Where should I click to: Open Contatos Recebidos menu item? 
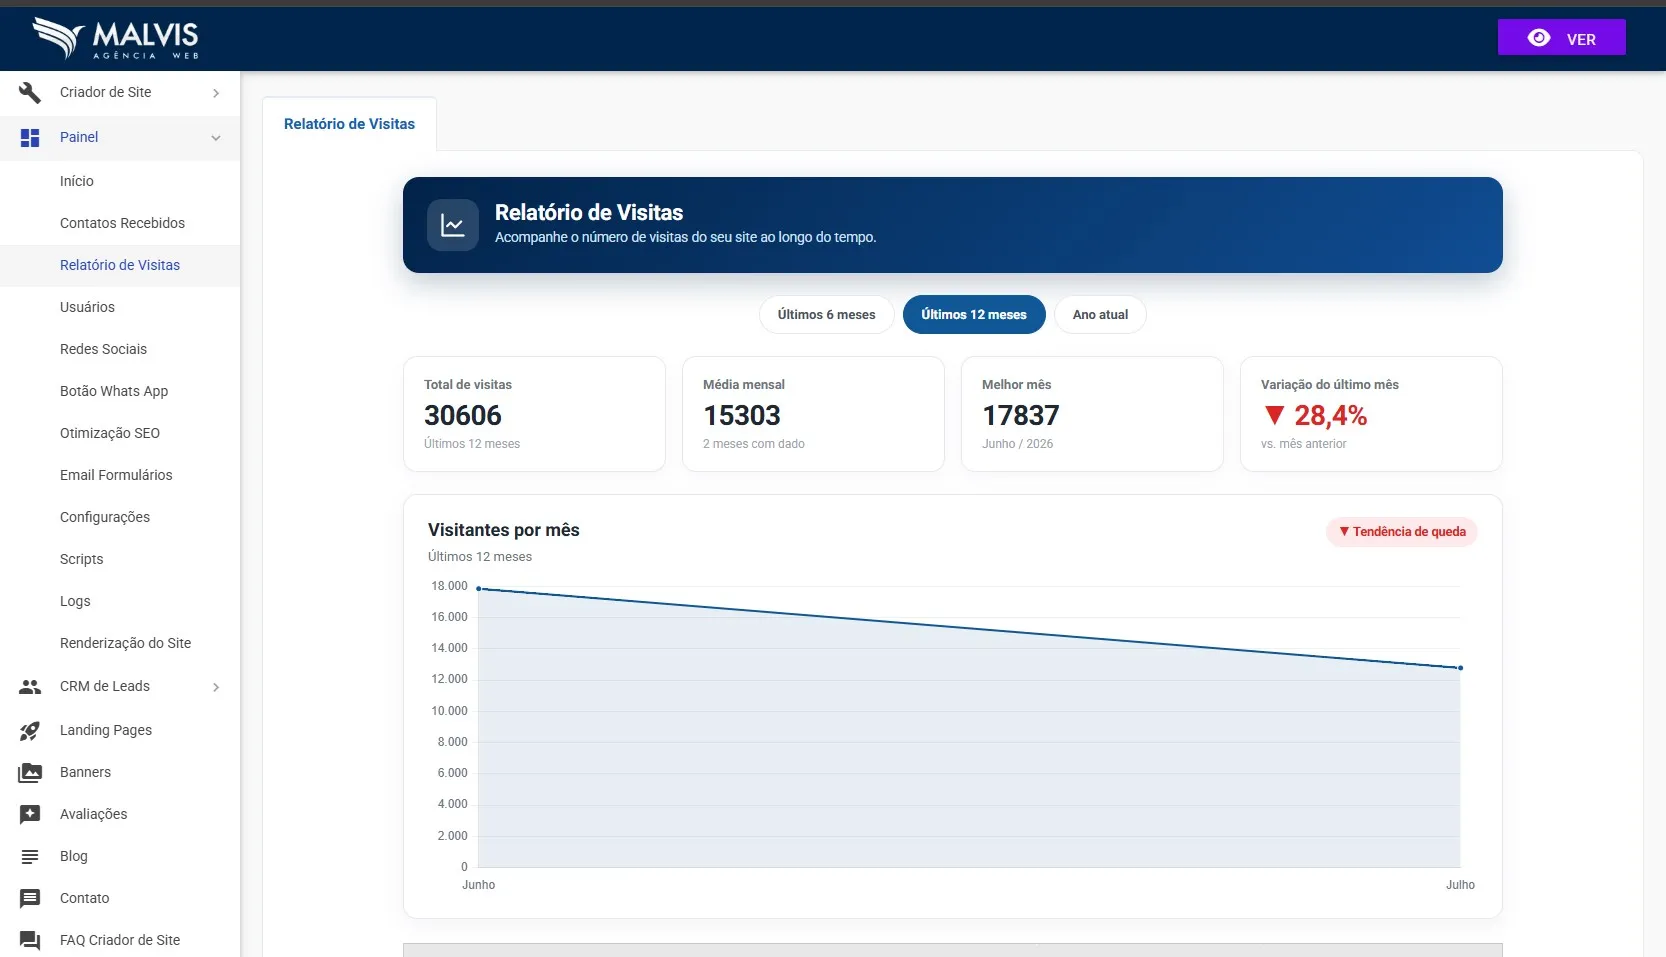(x=120, y=223)
